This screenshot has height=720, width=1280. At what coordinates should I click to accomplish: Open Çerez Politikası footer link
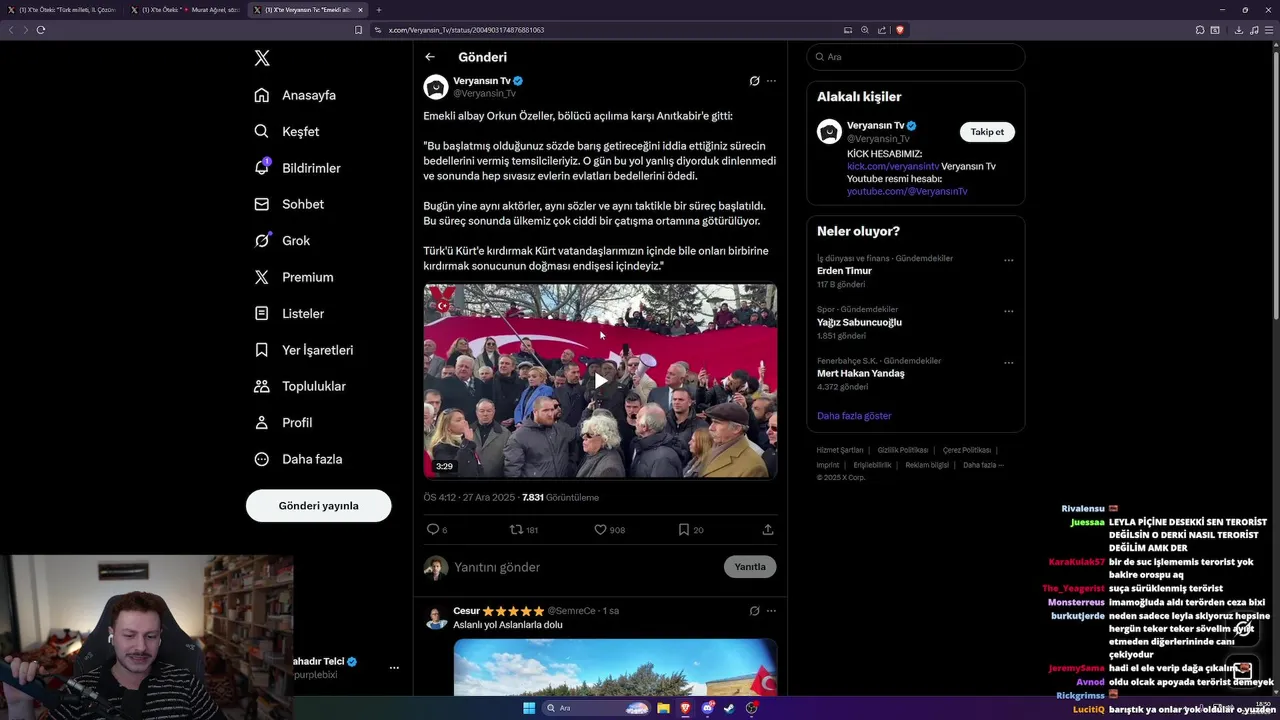tap(967, 450)
